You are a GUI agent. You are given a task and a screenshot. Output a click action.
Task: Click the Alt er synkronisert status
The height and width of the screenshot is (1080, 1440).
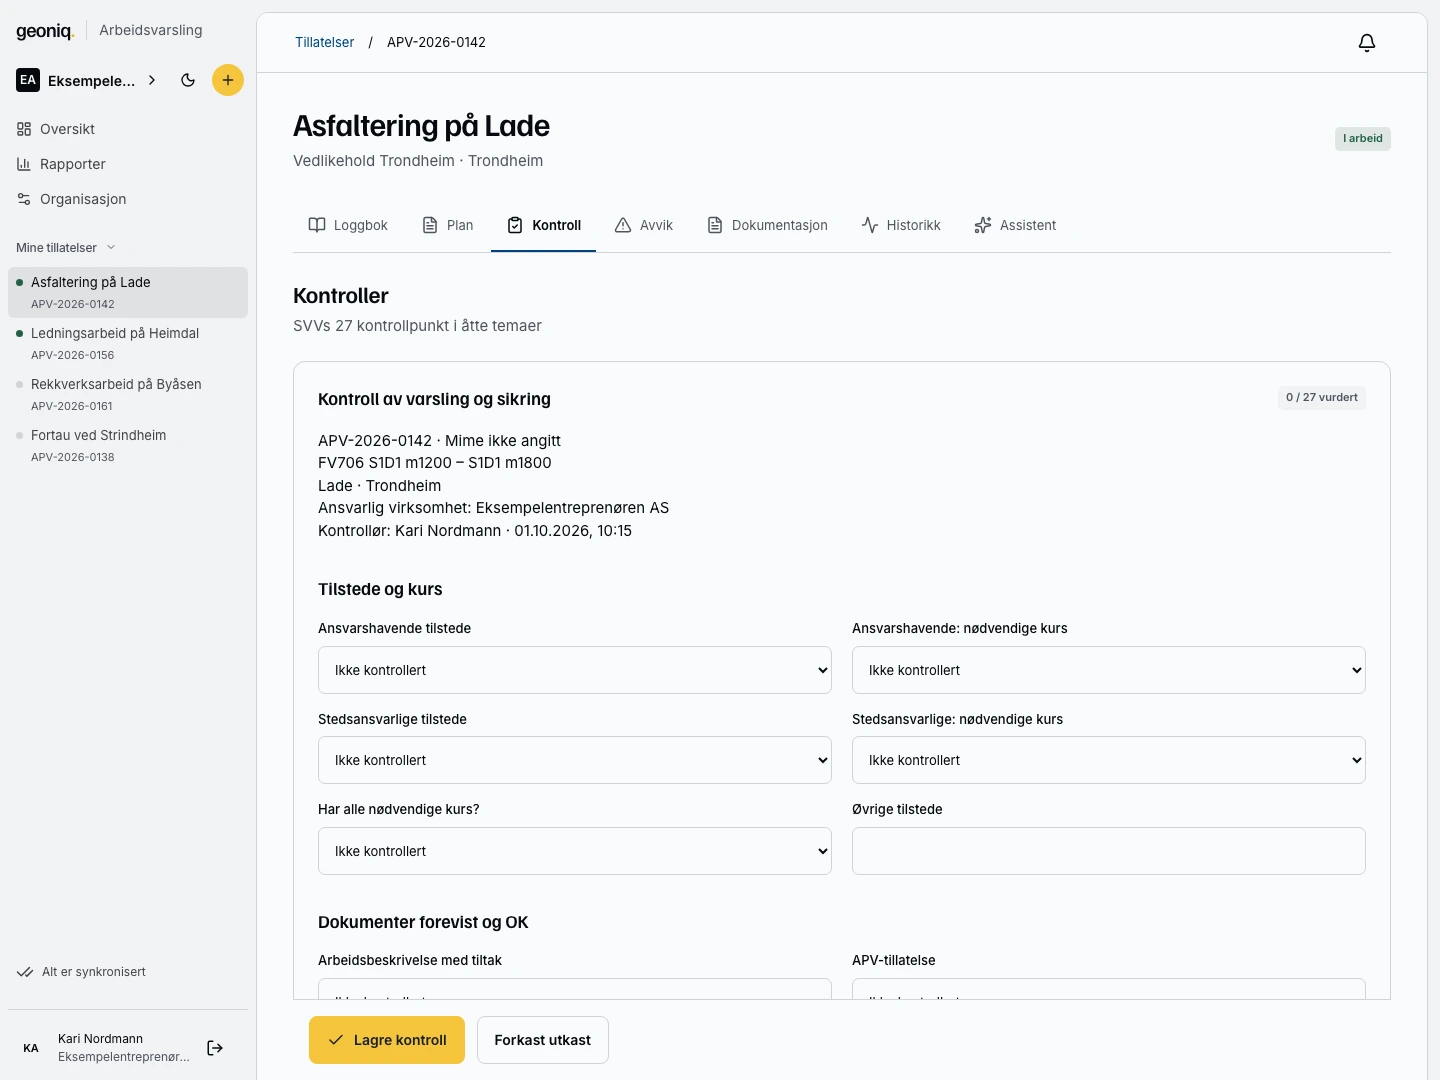tap(82, 972)
